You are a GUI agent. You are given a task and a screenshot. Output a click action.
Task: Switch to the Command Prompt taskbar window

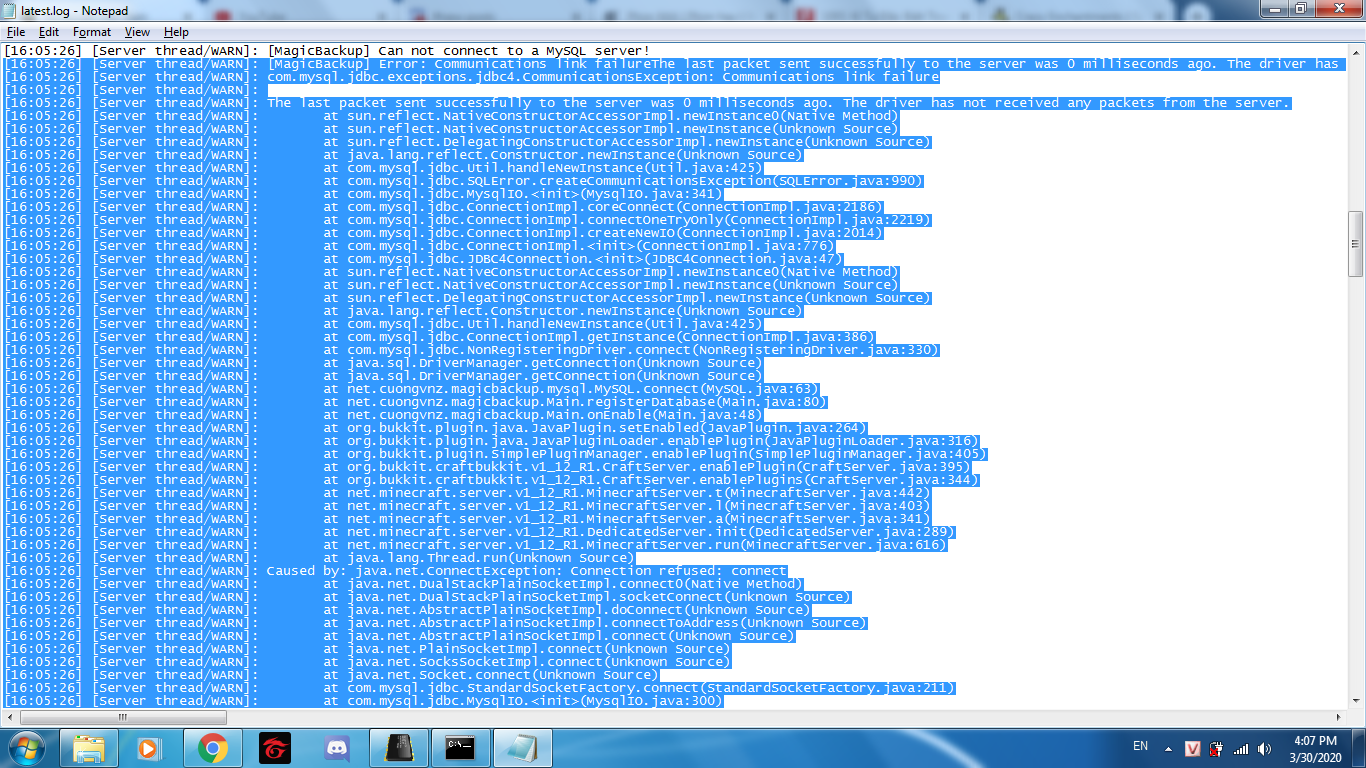pyautogui.click(x=461, y=748)
